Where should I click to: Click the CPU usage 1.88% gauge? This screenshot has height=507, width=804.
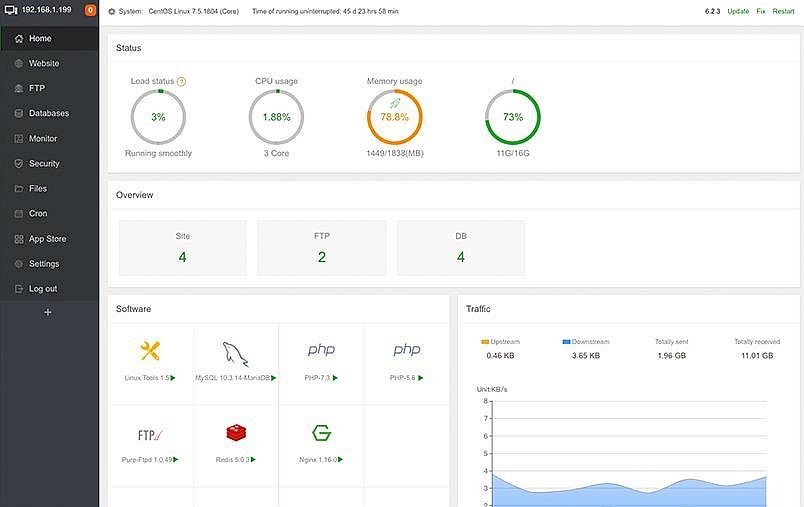[x=276, y=117]
